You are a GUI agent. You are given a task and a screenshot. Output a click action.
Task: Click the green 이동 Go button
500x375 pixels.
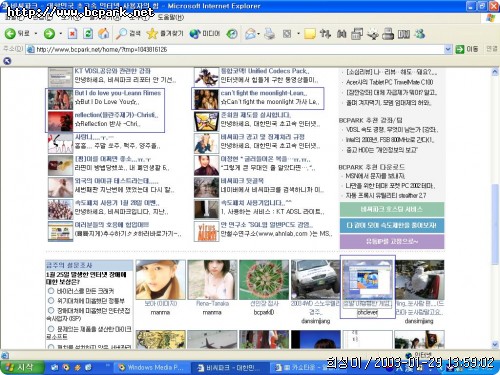(x=467, y=49)
